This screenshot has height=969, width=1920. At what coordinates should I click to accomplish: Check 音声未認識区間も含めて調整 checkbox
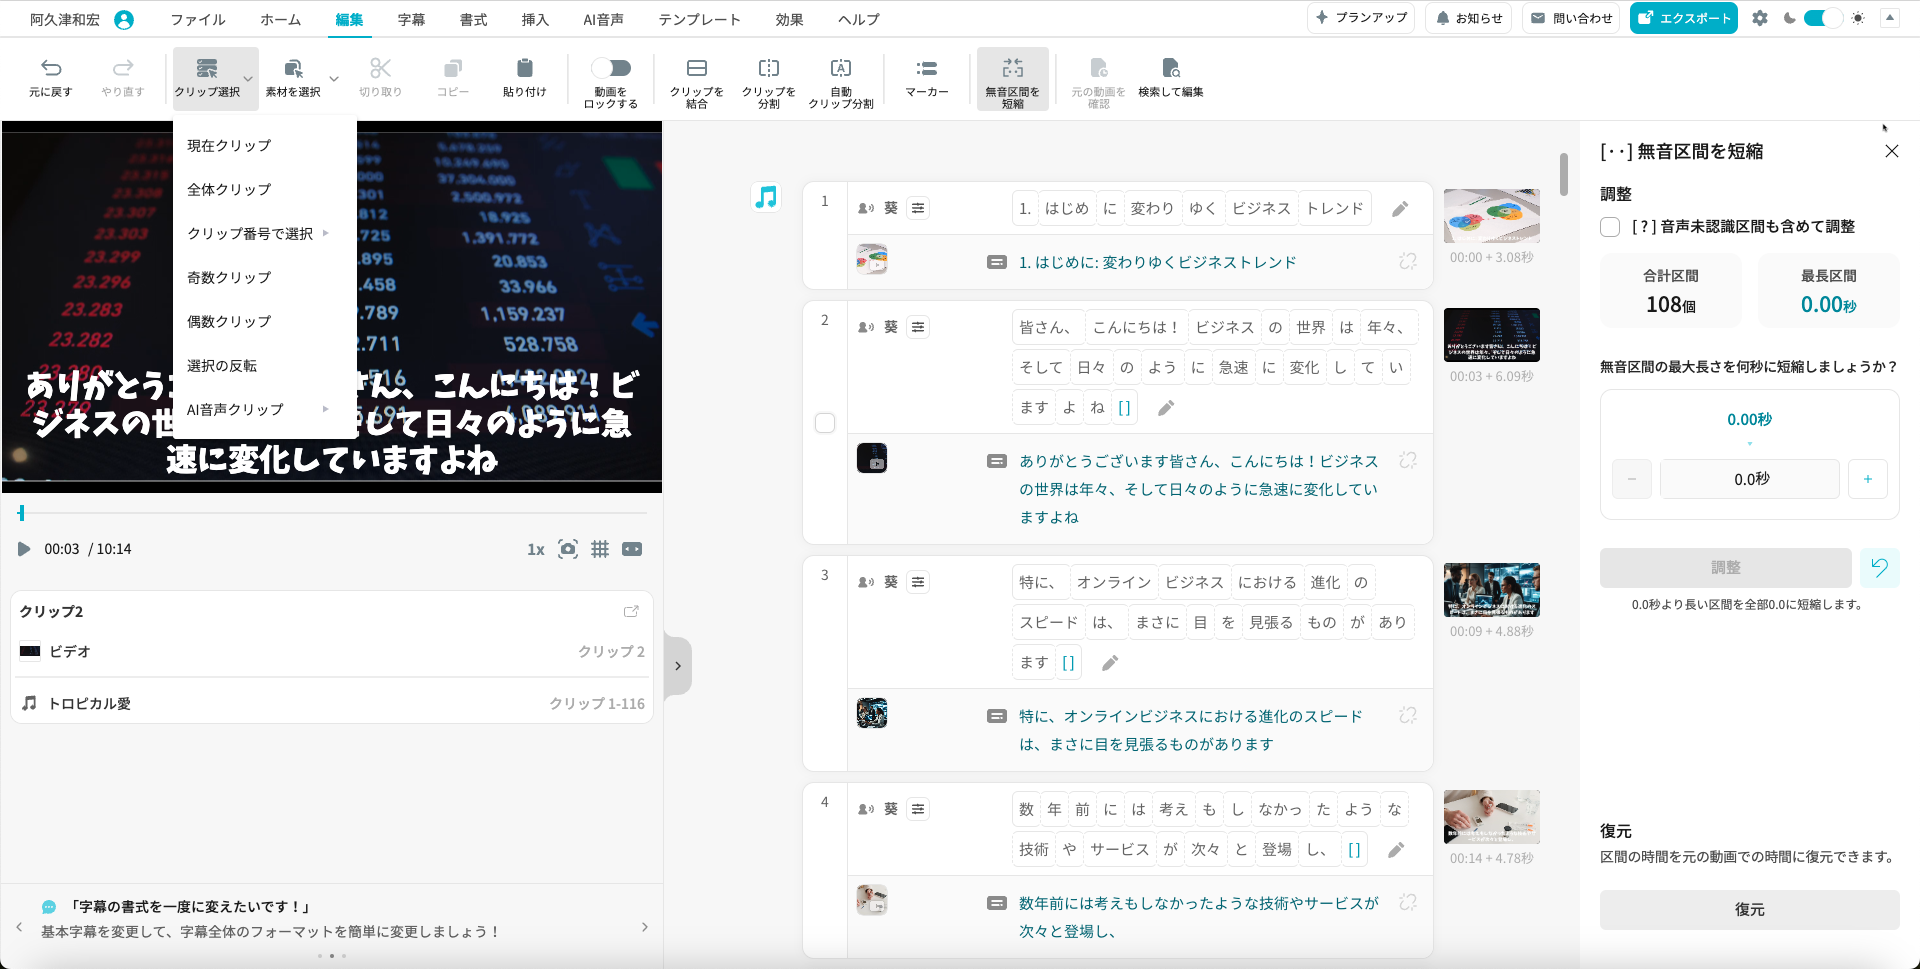click(1610, 227)
